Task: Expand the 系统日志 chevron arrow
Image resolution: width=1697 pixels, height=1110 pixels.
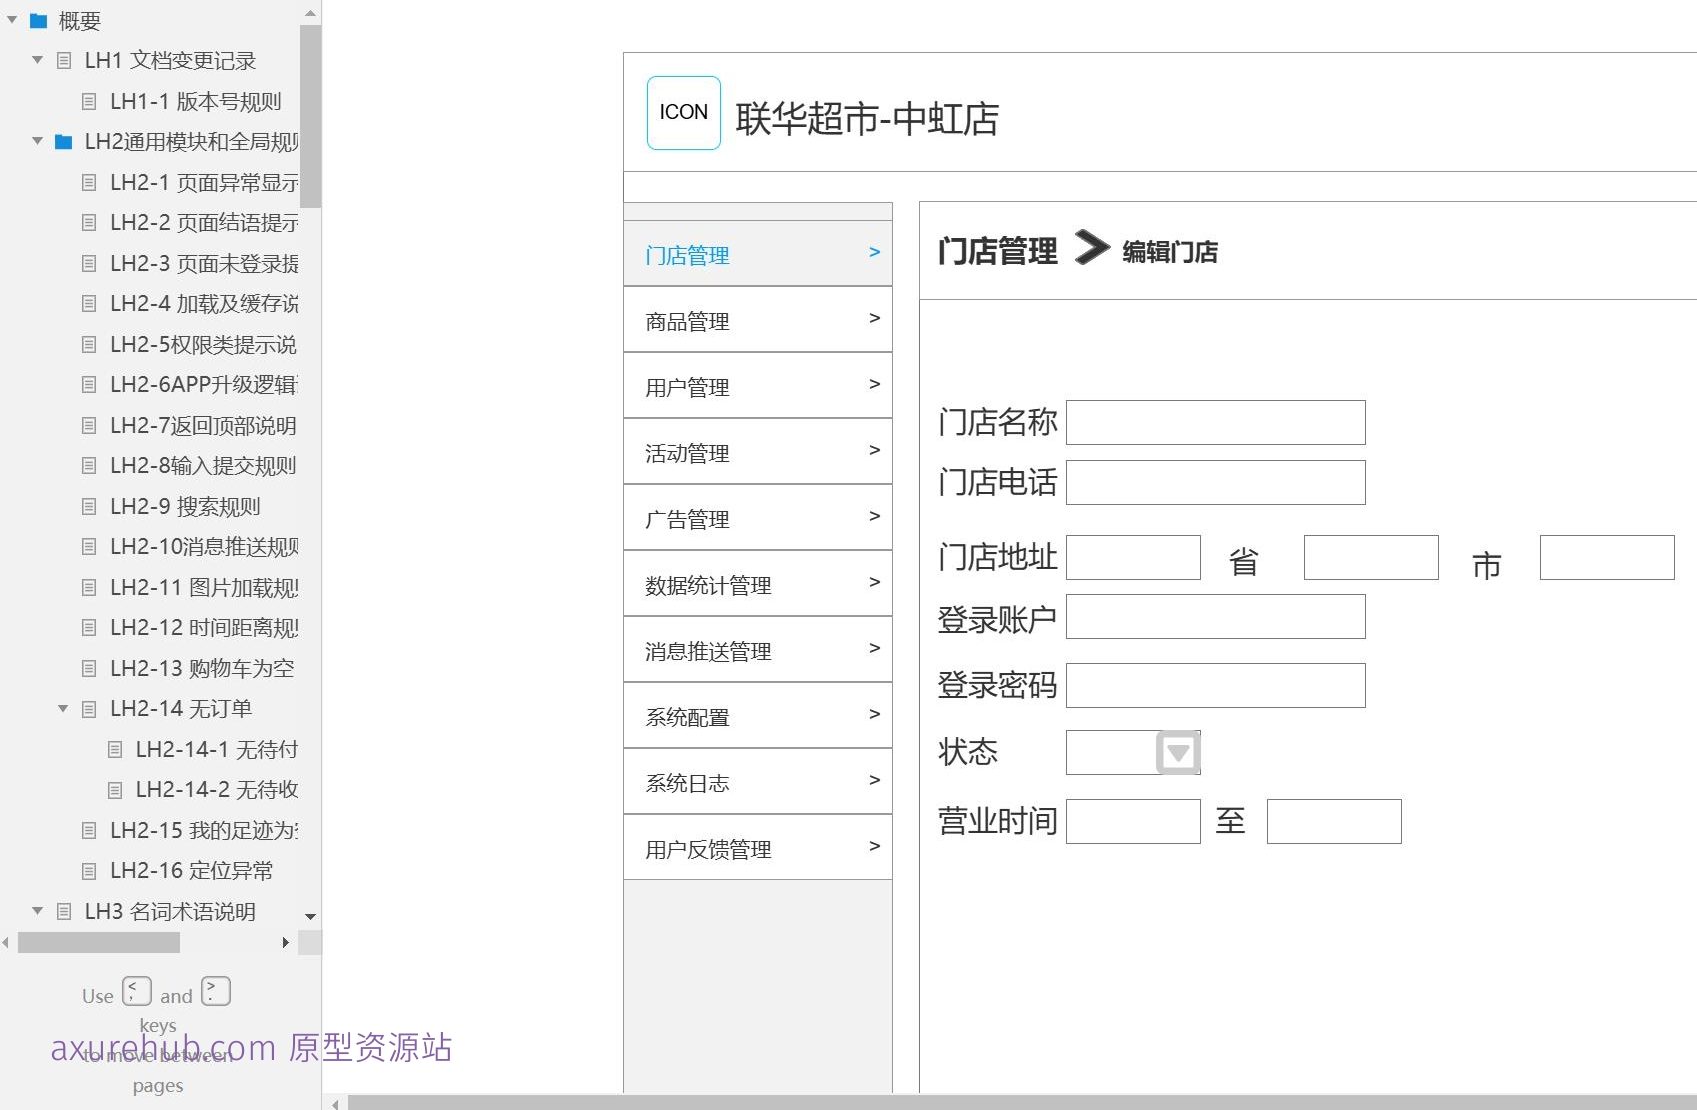Action: (875, 780)
